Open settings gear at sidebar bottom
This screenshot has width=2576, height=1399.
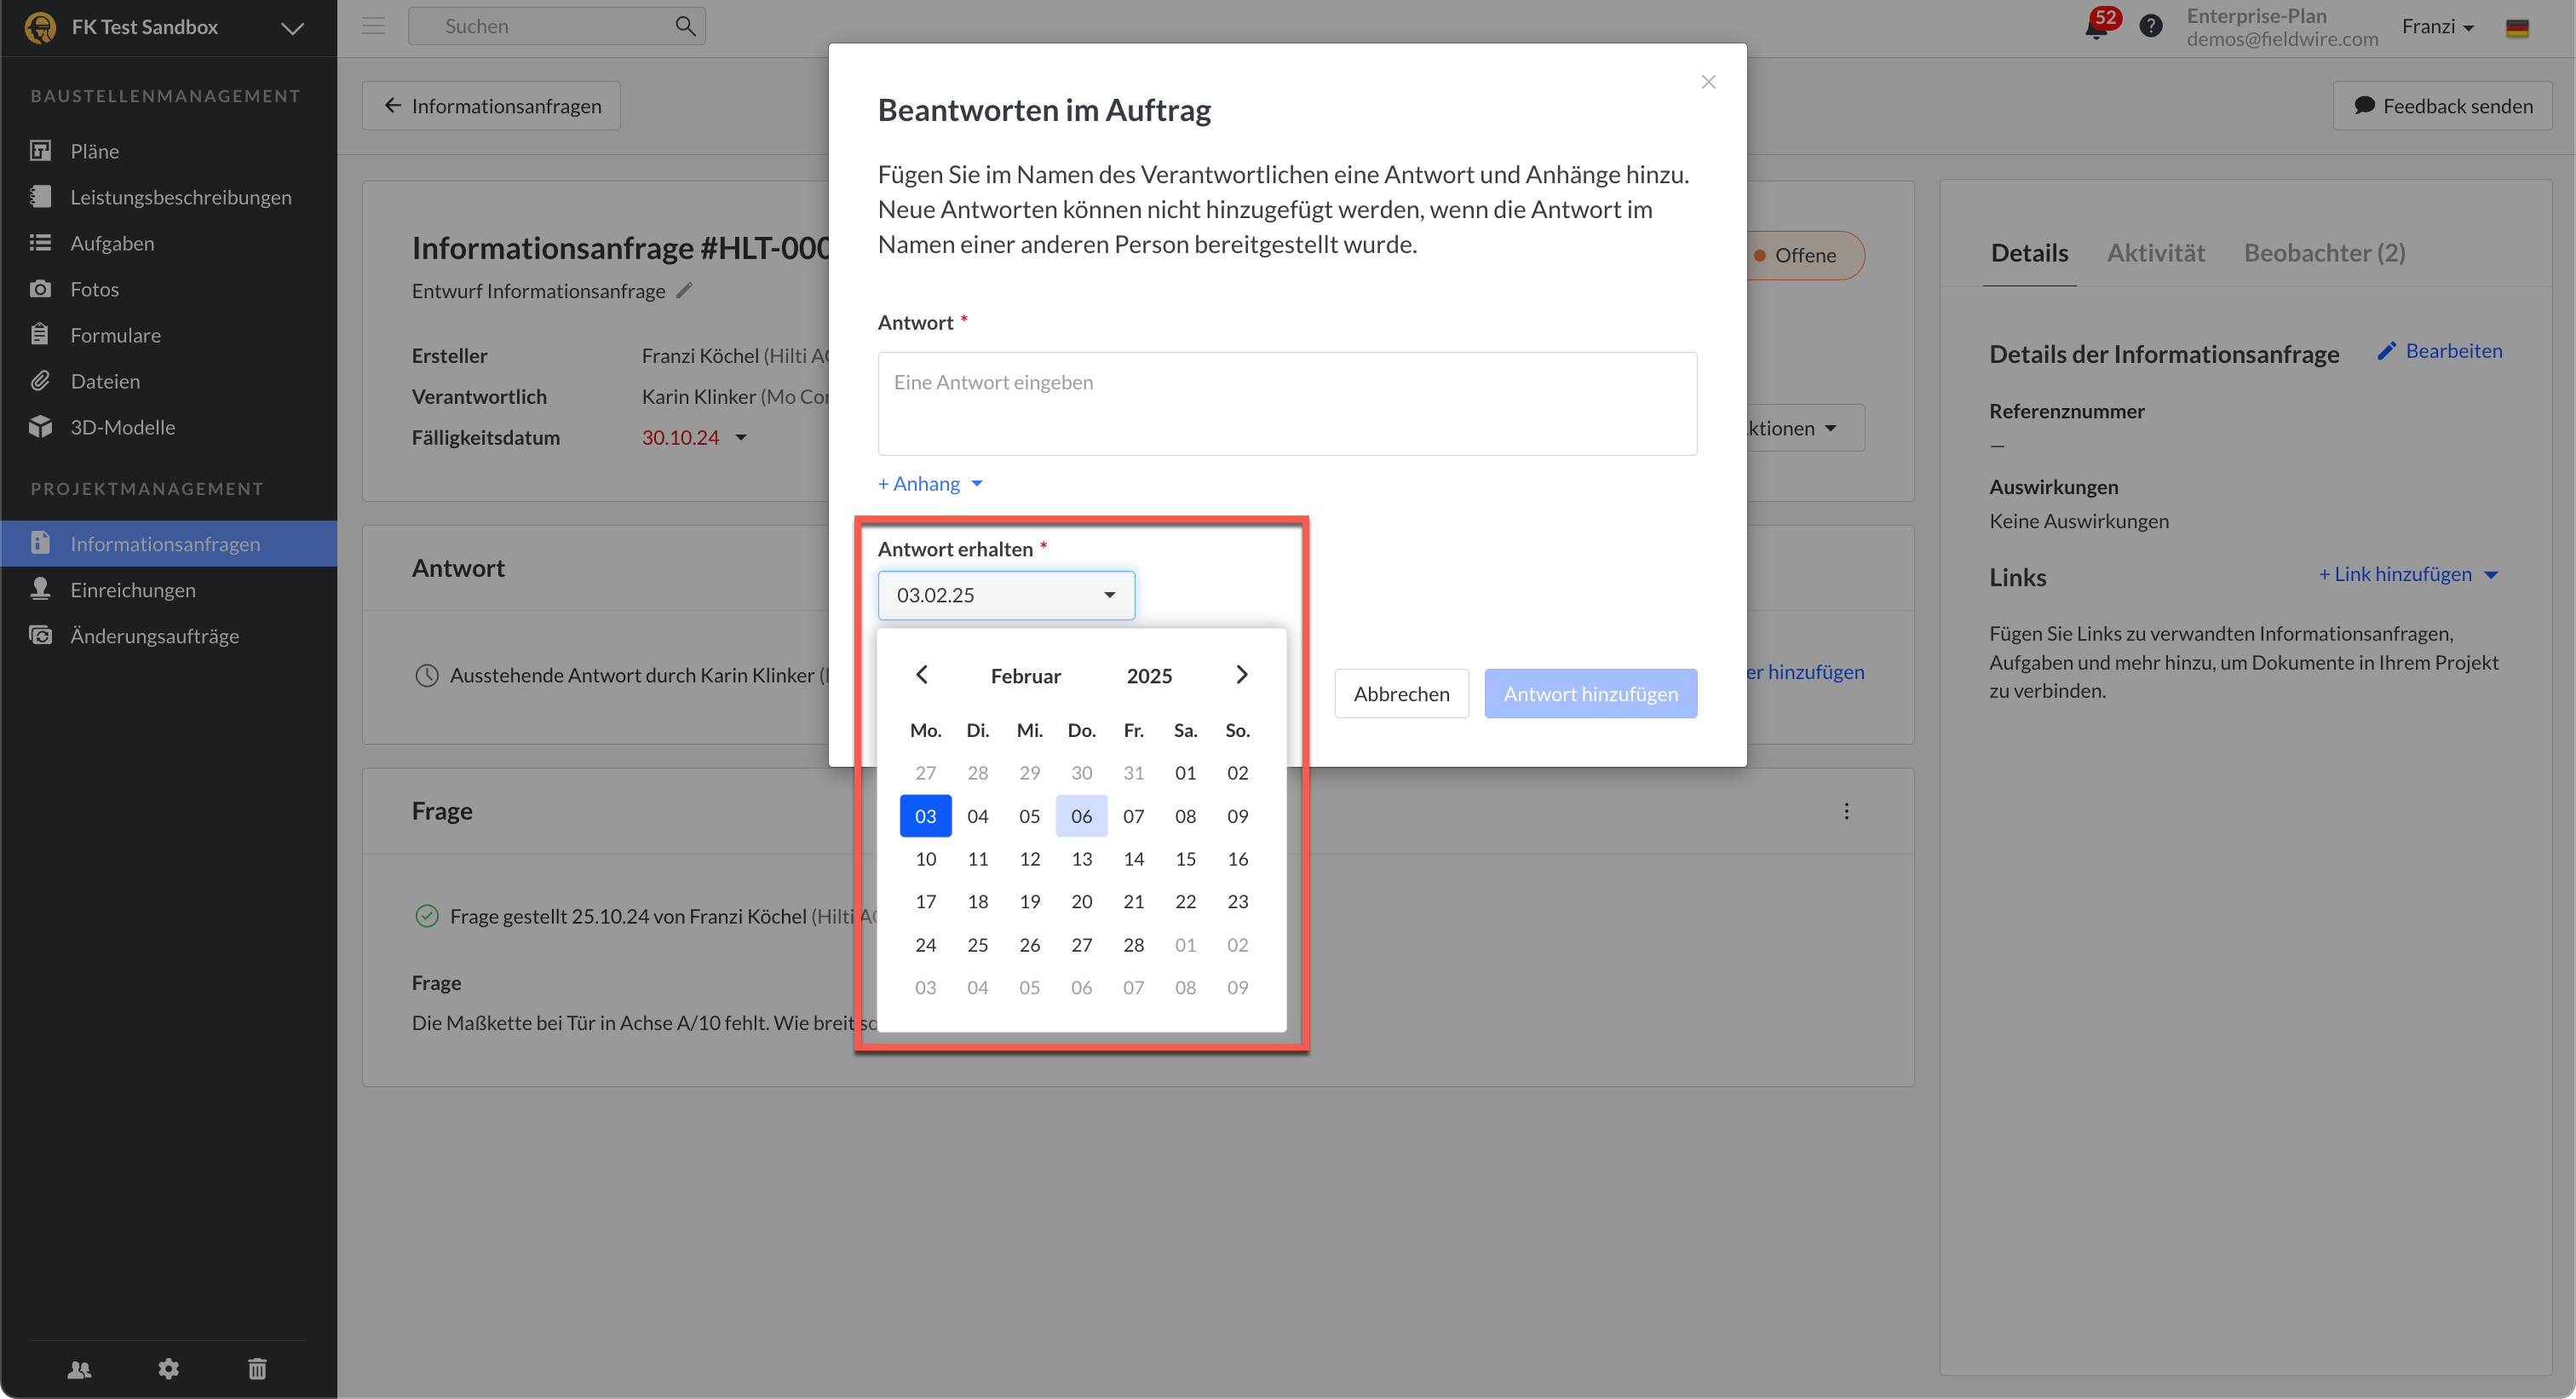click(x=168, y=1369)
